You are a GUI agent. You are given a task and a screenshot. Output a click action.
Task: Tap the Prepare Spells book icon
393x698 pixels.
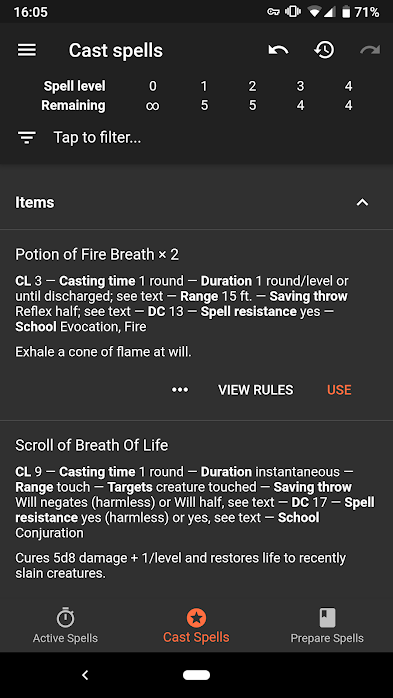click(x=328, y=618)
